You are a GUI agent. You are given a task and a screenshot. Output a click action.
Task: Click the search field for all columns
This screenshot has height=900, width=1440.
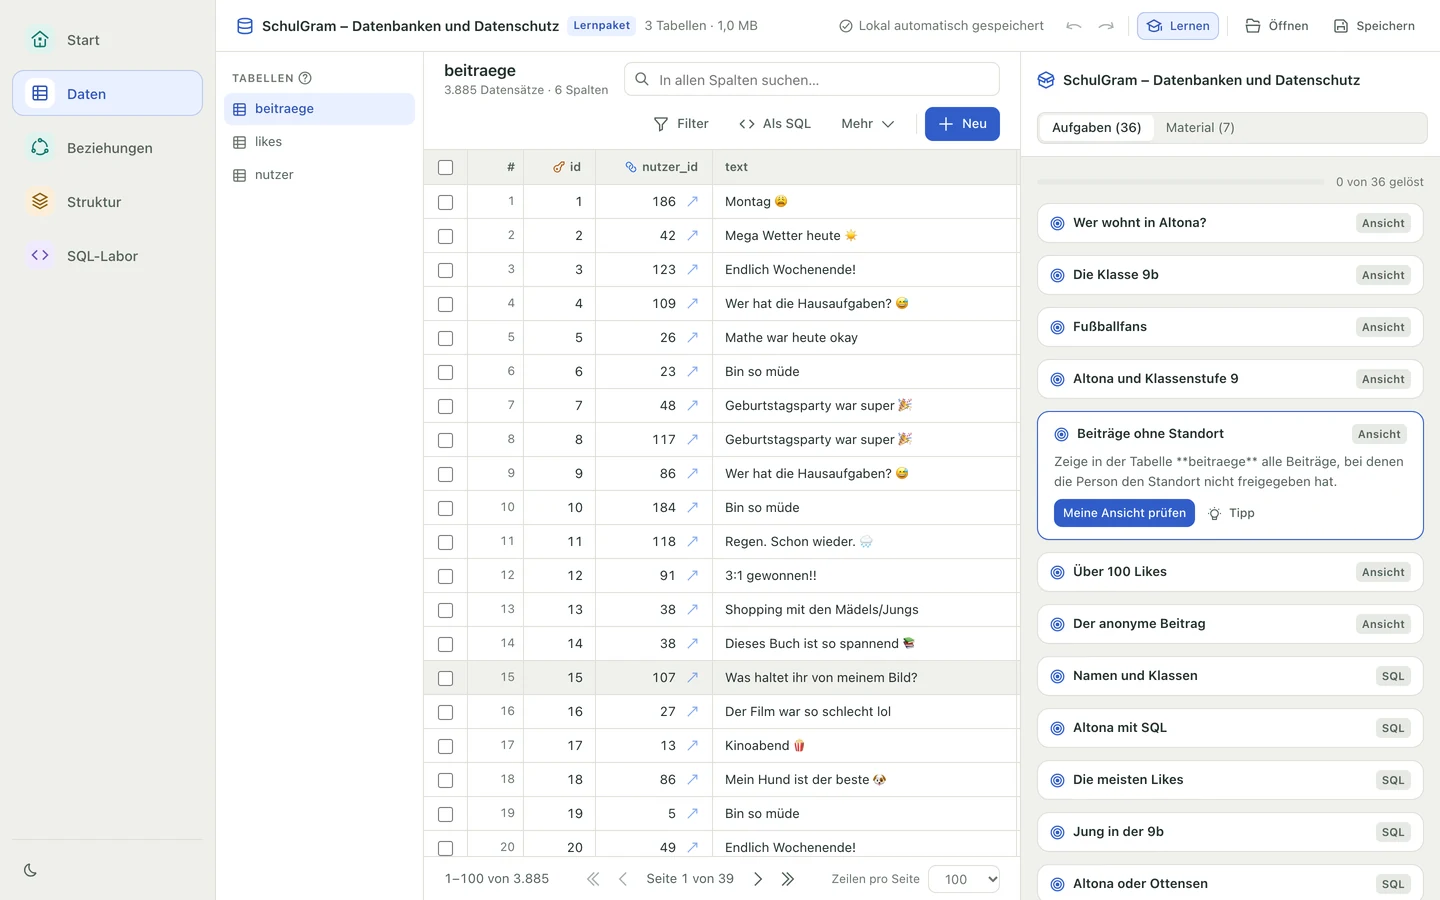coord(812,79)
